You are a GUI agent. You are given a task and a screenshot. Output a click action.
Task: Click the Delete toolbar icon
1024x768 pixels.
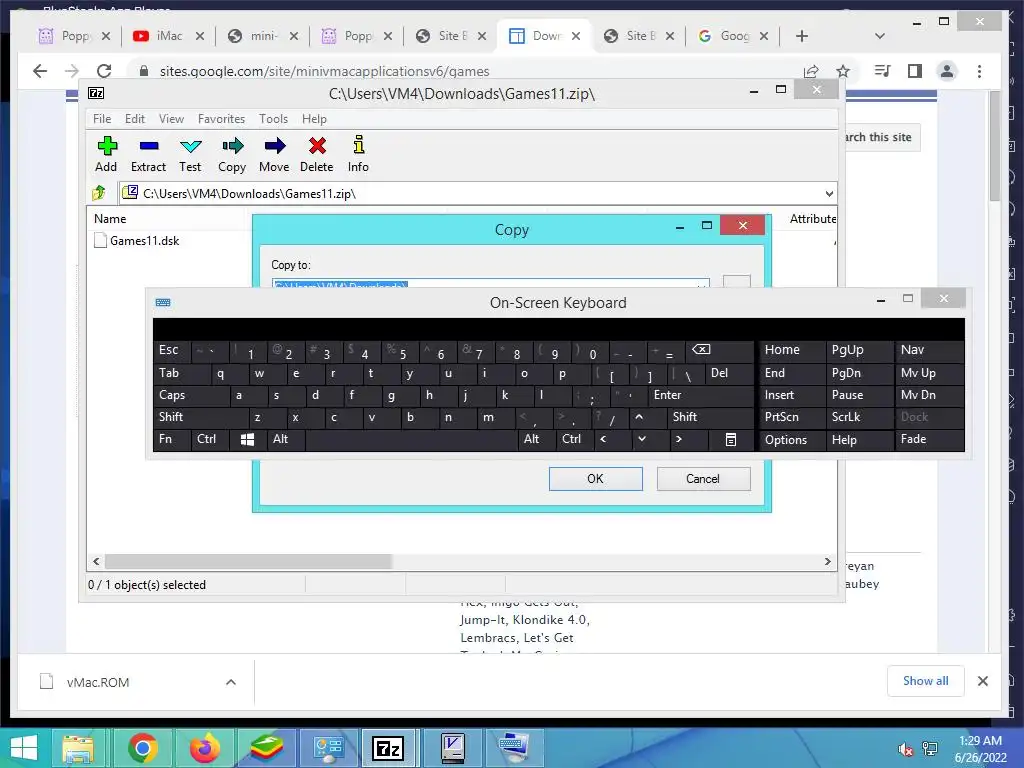pyautogui.click(x=317, y=154)
